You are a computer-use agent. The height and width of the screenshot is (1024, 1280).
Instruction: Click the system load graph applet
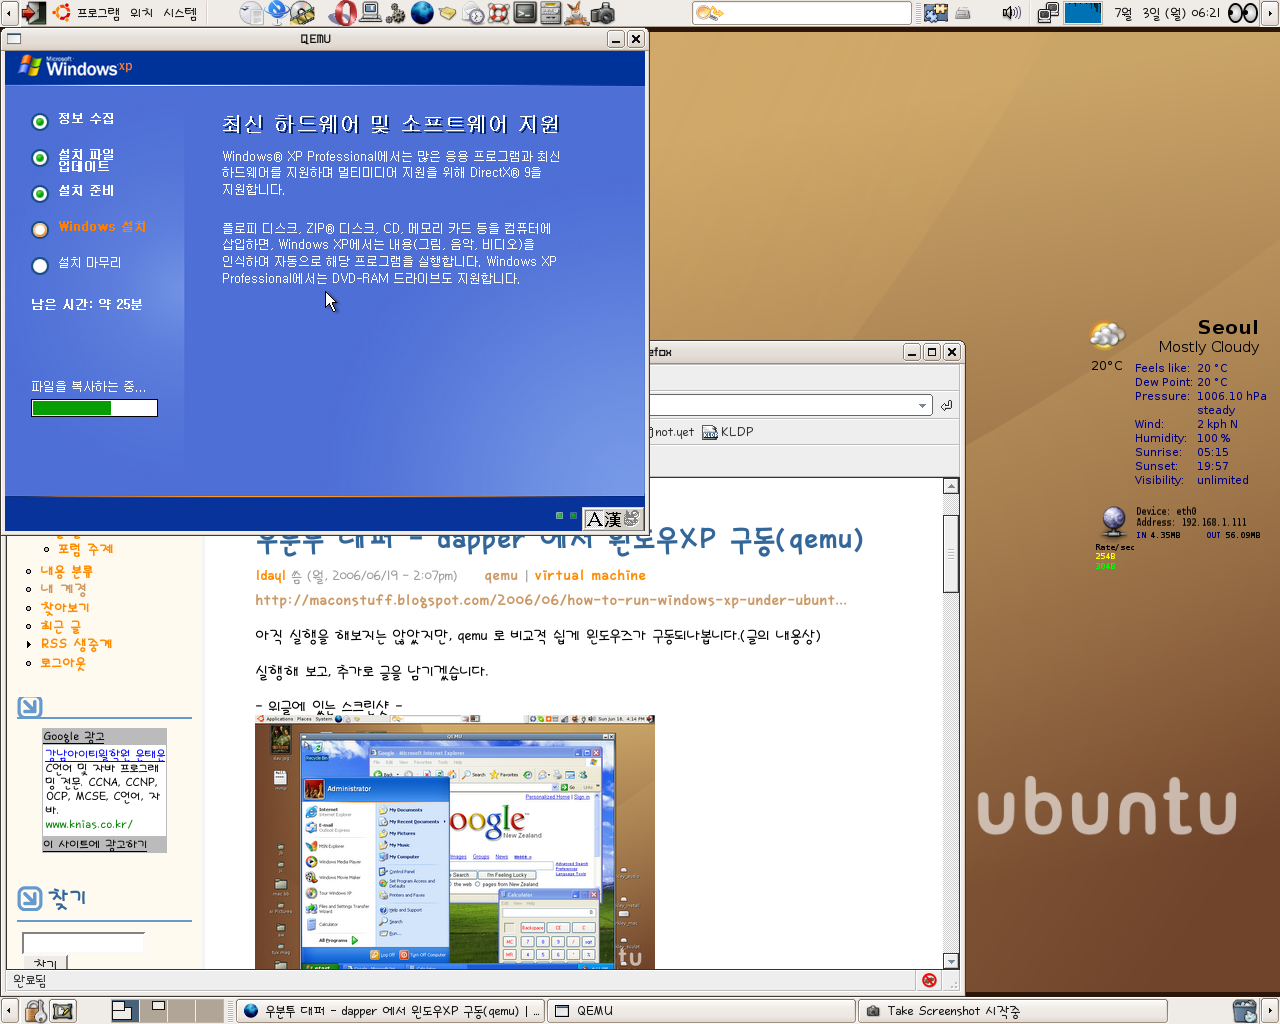1082,13
